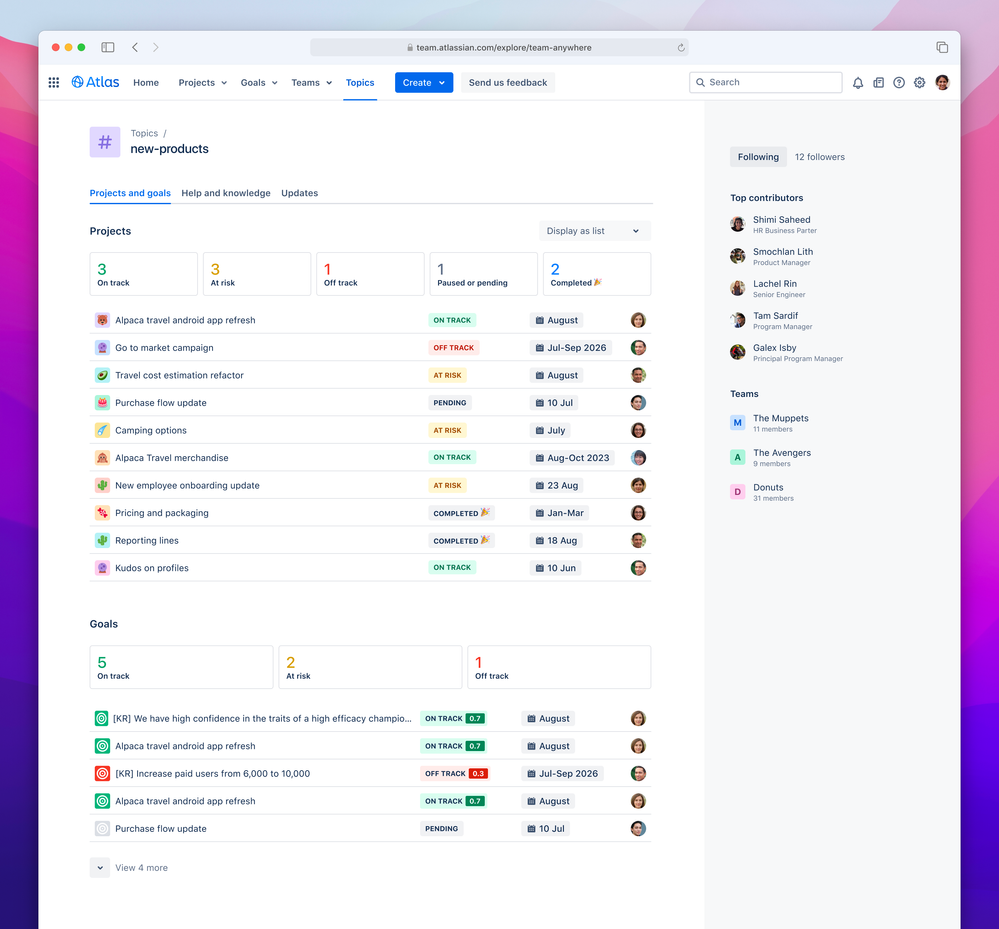The image size is (999, 929).
Task: Open the settings gear icon
Action: pyautogui.click(x=919, y=82)
